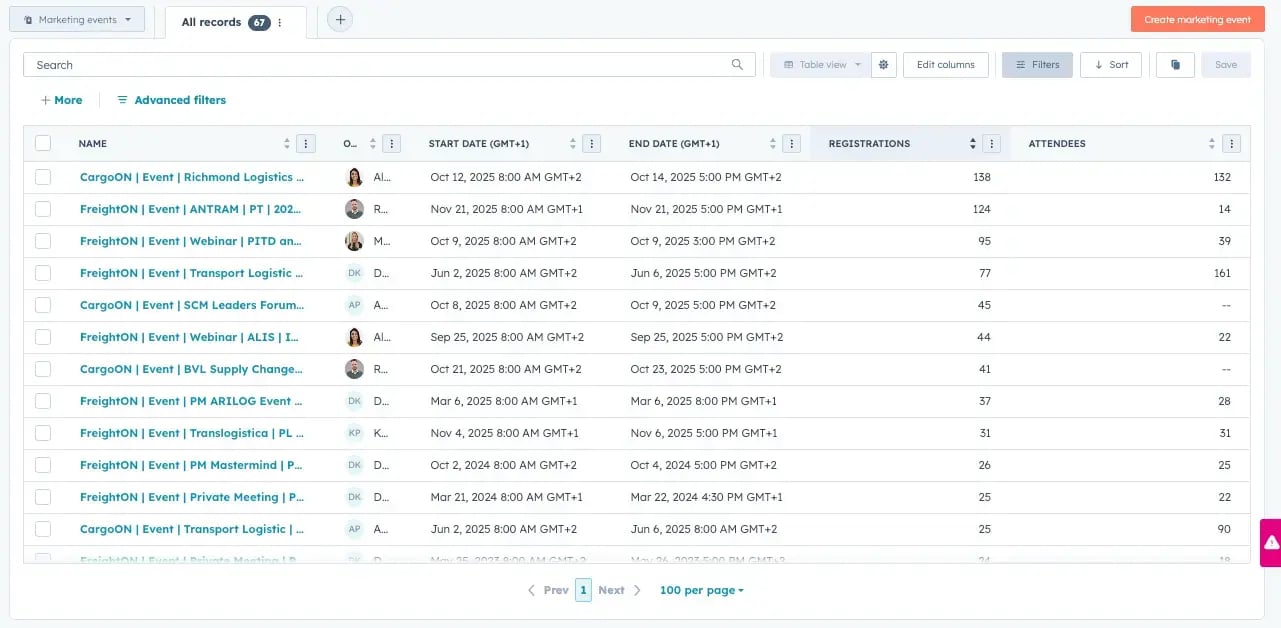Select the SCM Leaders Forum row checkbox

point(43,305)
